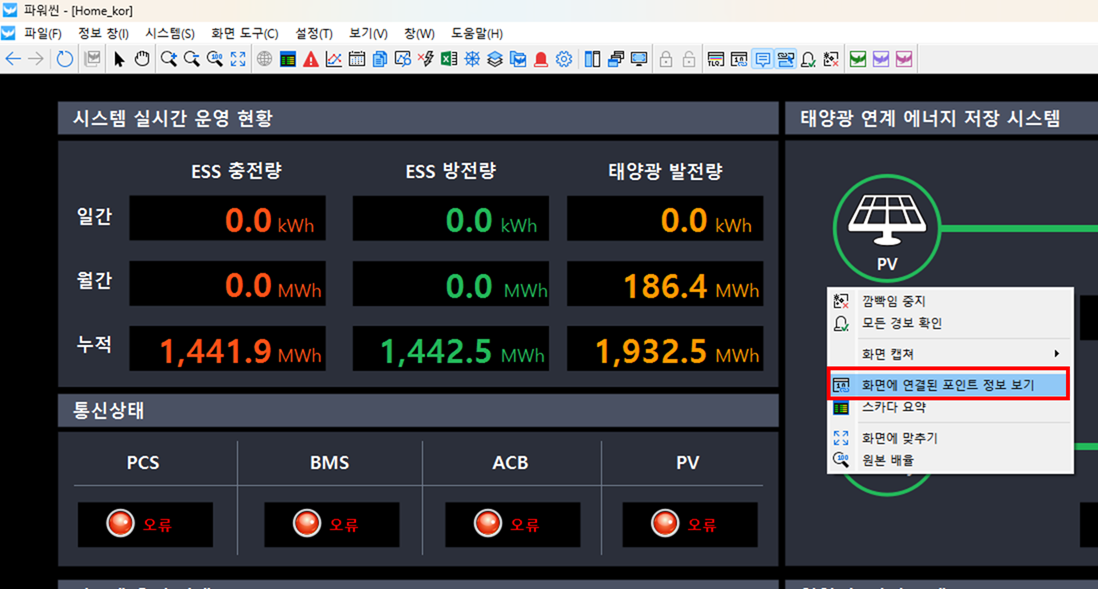Click the refresh icon in the toolbar
The width and height of the screenshot is (1098, 589).
point(65,59)
